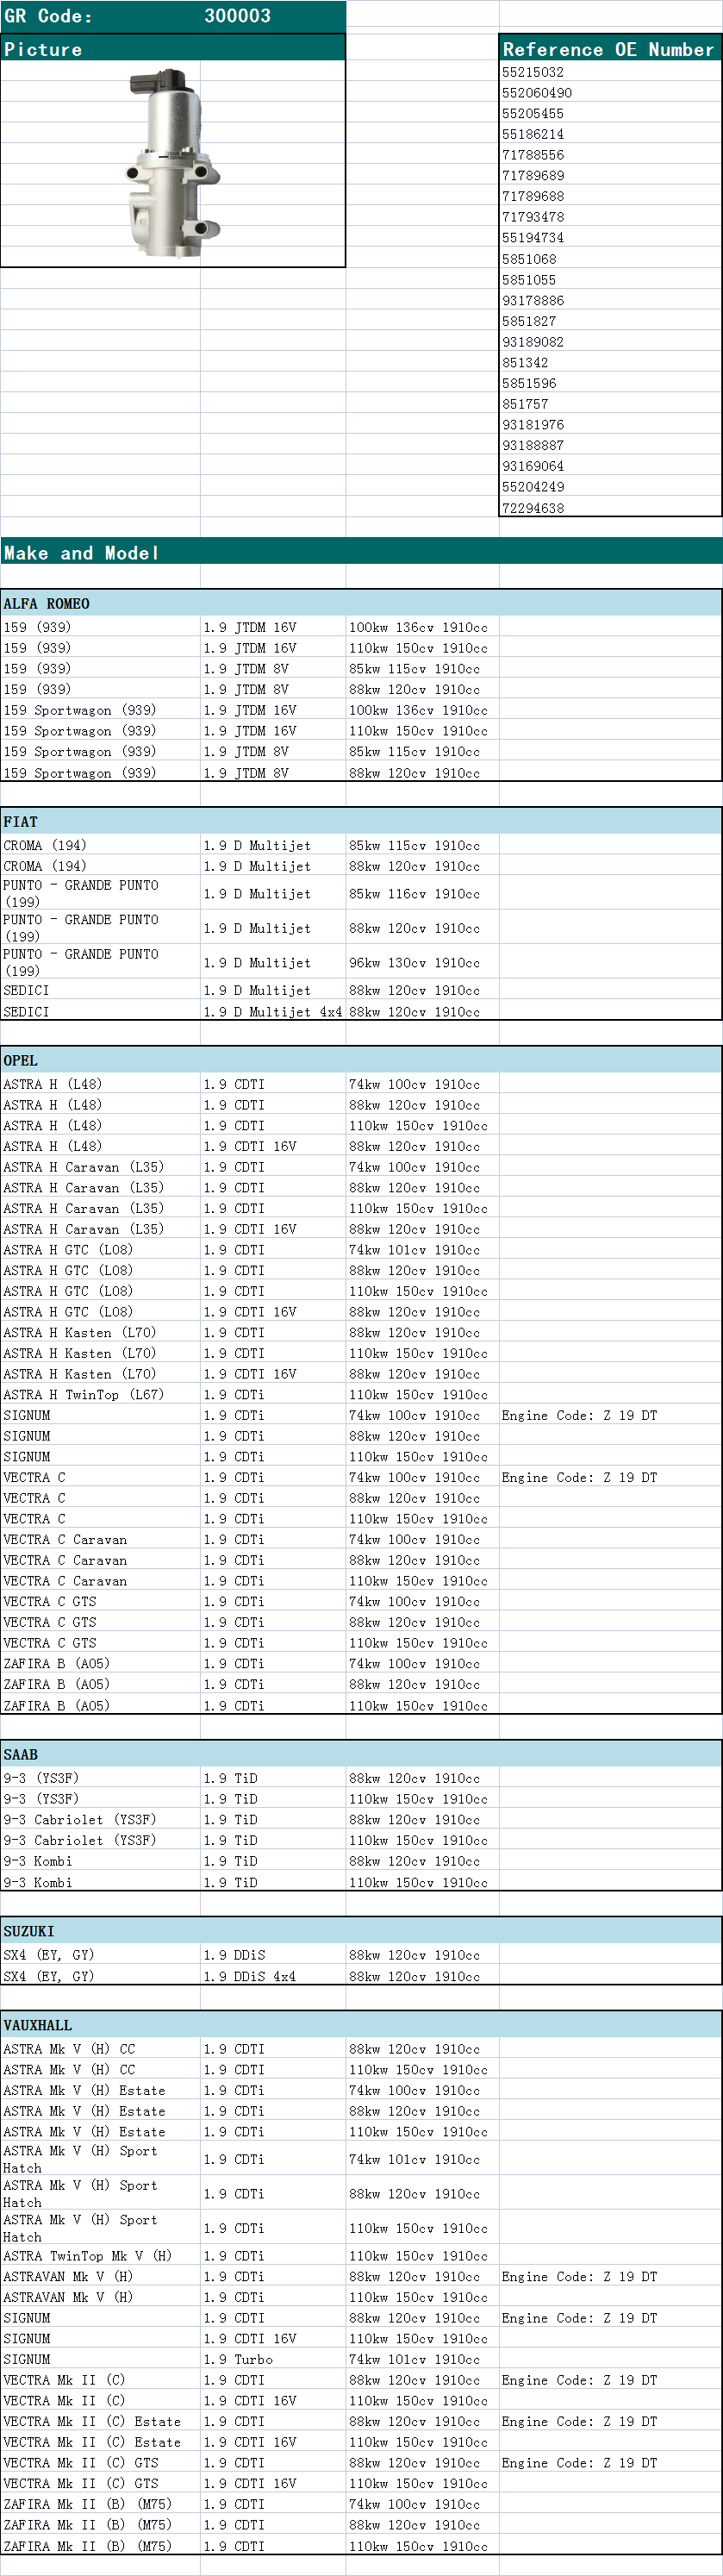Click the VAUXHALL section heading
723x2576 pixels.
pos(37,2025)
